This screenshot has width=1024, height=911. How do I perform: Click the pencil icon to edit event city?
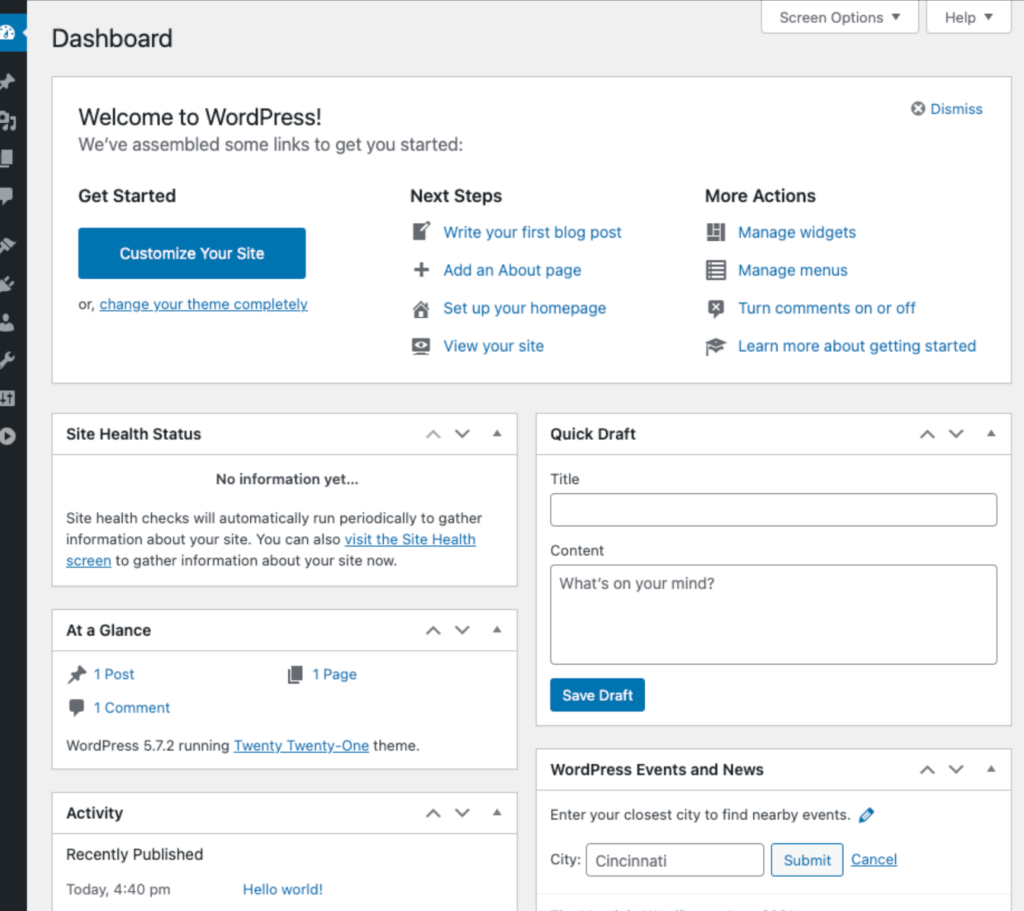[x=866, y=815]
